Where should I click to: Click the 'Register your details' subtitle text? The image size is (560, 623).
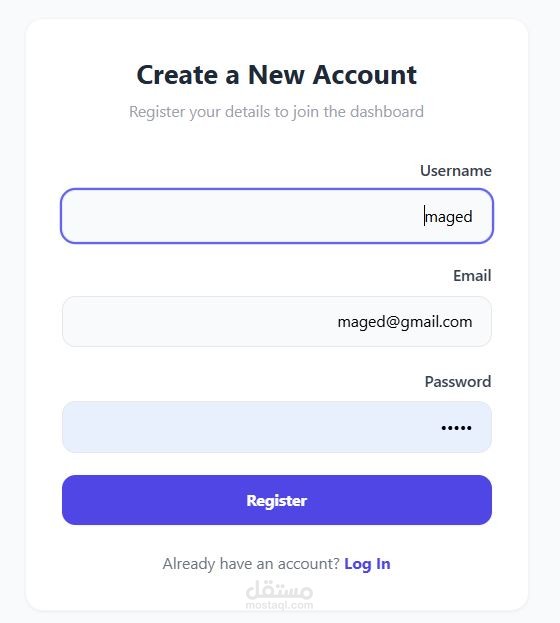click(x=276, y=112)
